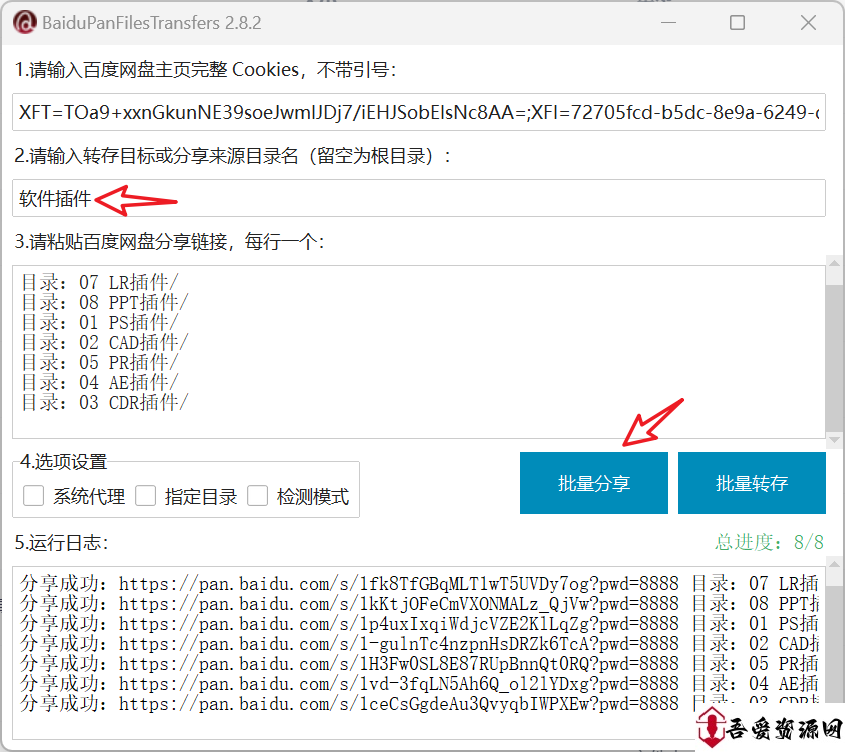Enable the 系统代理 checkbox

coord(33,496)
